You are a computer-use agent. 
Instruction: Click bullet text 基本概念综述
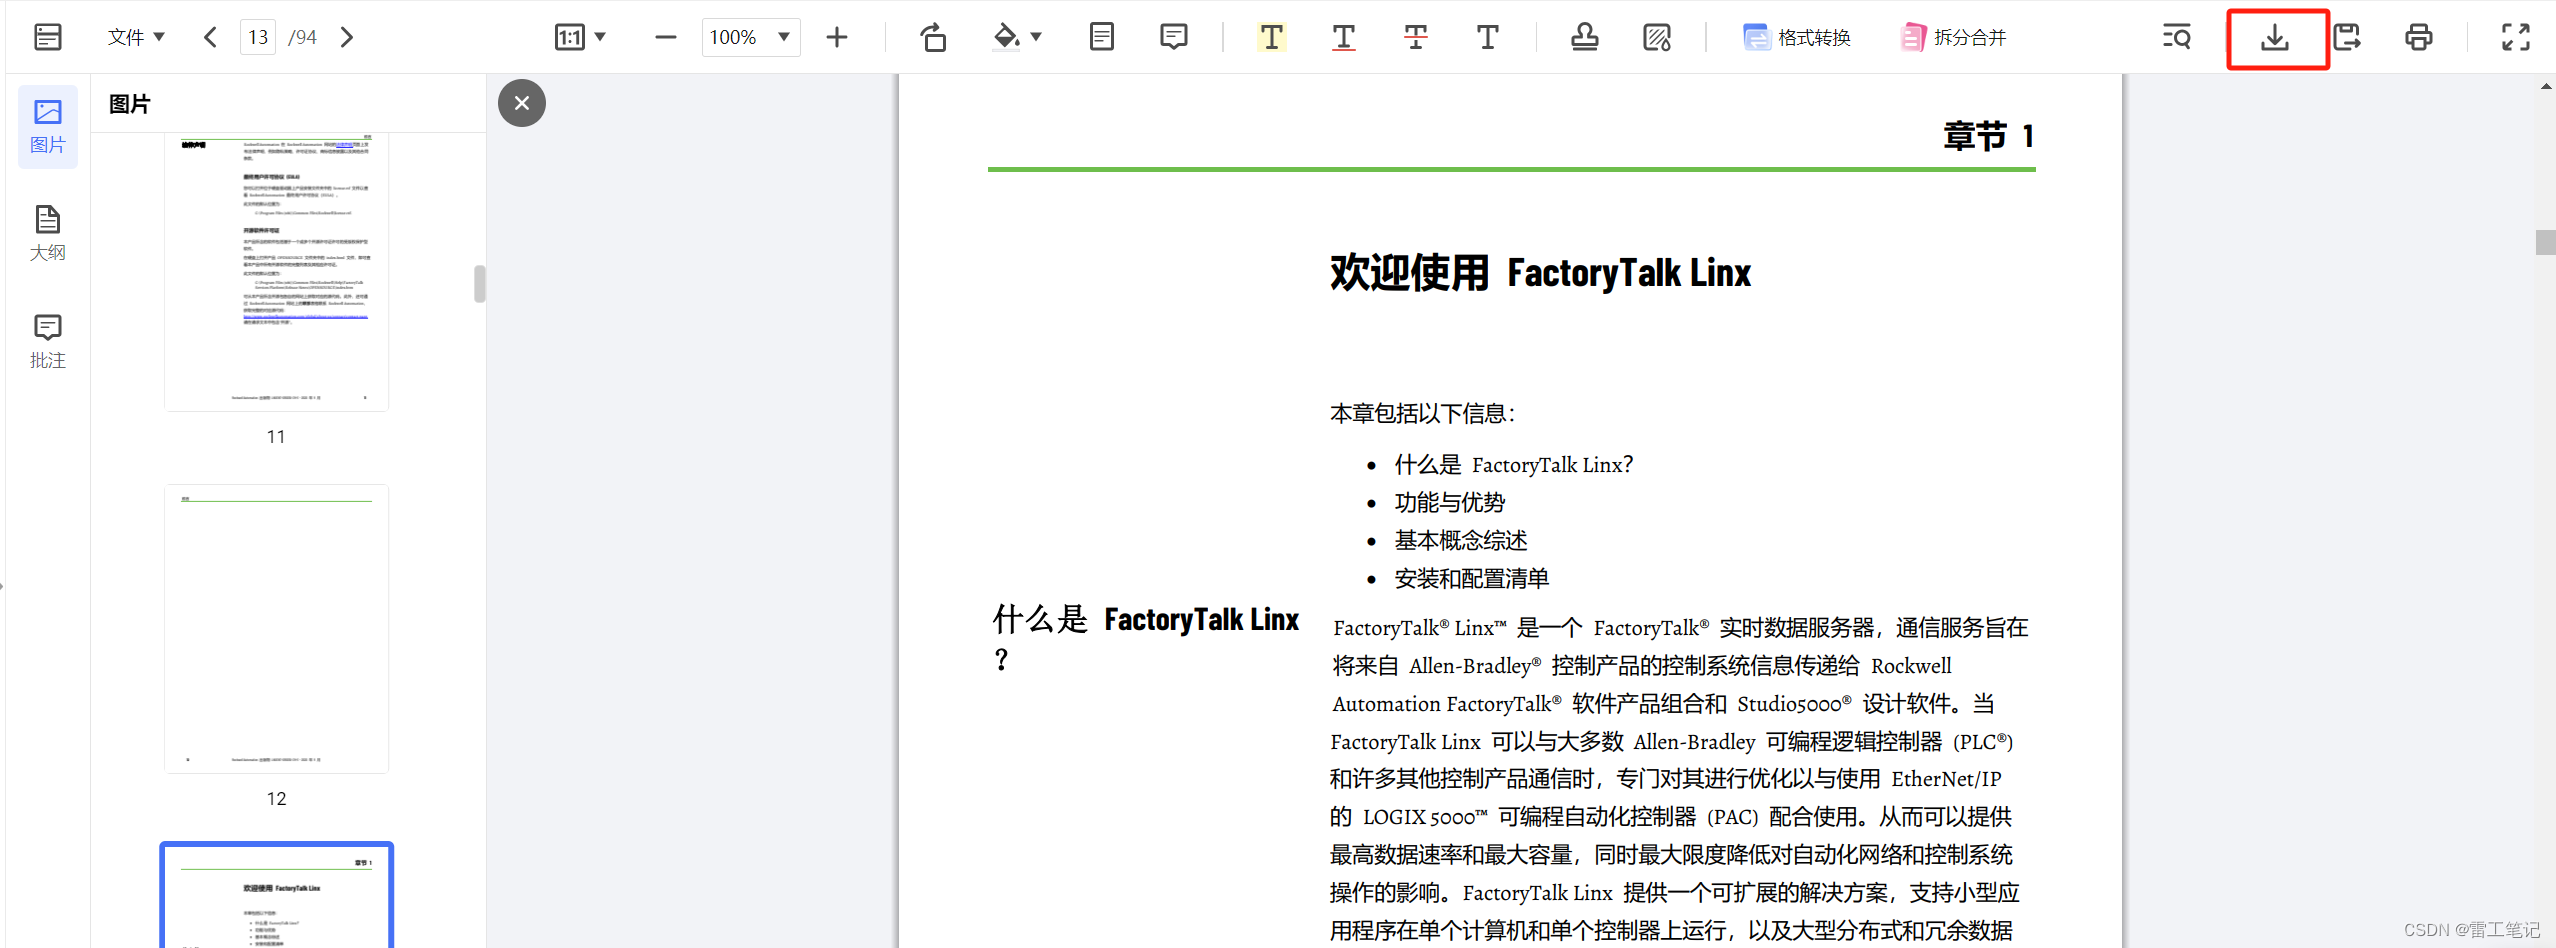click(x=1460, y=540)
